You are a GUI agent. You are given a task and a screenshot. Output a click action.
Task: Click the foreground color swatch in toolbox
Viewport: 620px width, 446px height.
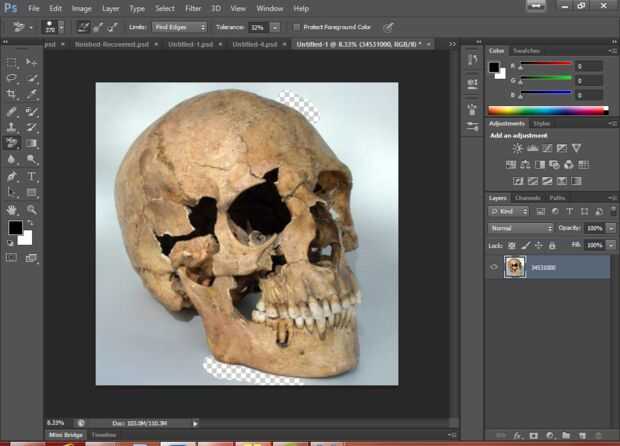click(15, 228)
